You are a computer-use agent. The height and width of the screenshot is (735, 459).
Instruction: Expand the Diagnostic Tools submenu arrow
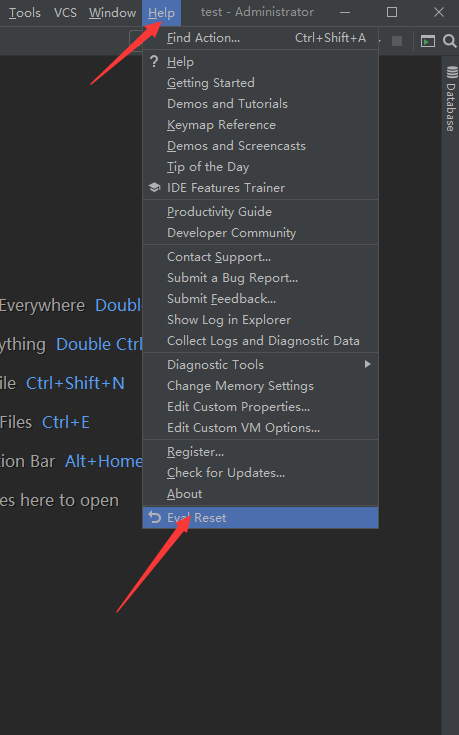point(368,364)
